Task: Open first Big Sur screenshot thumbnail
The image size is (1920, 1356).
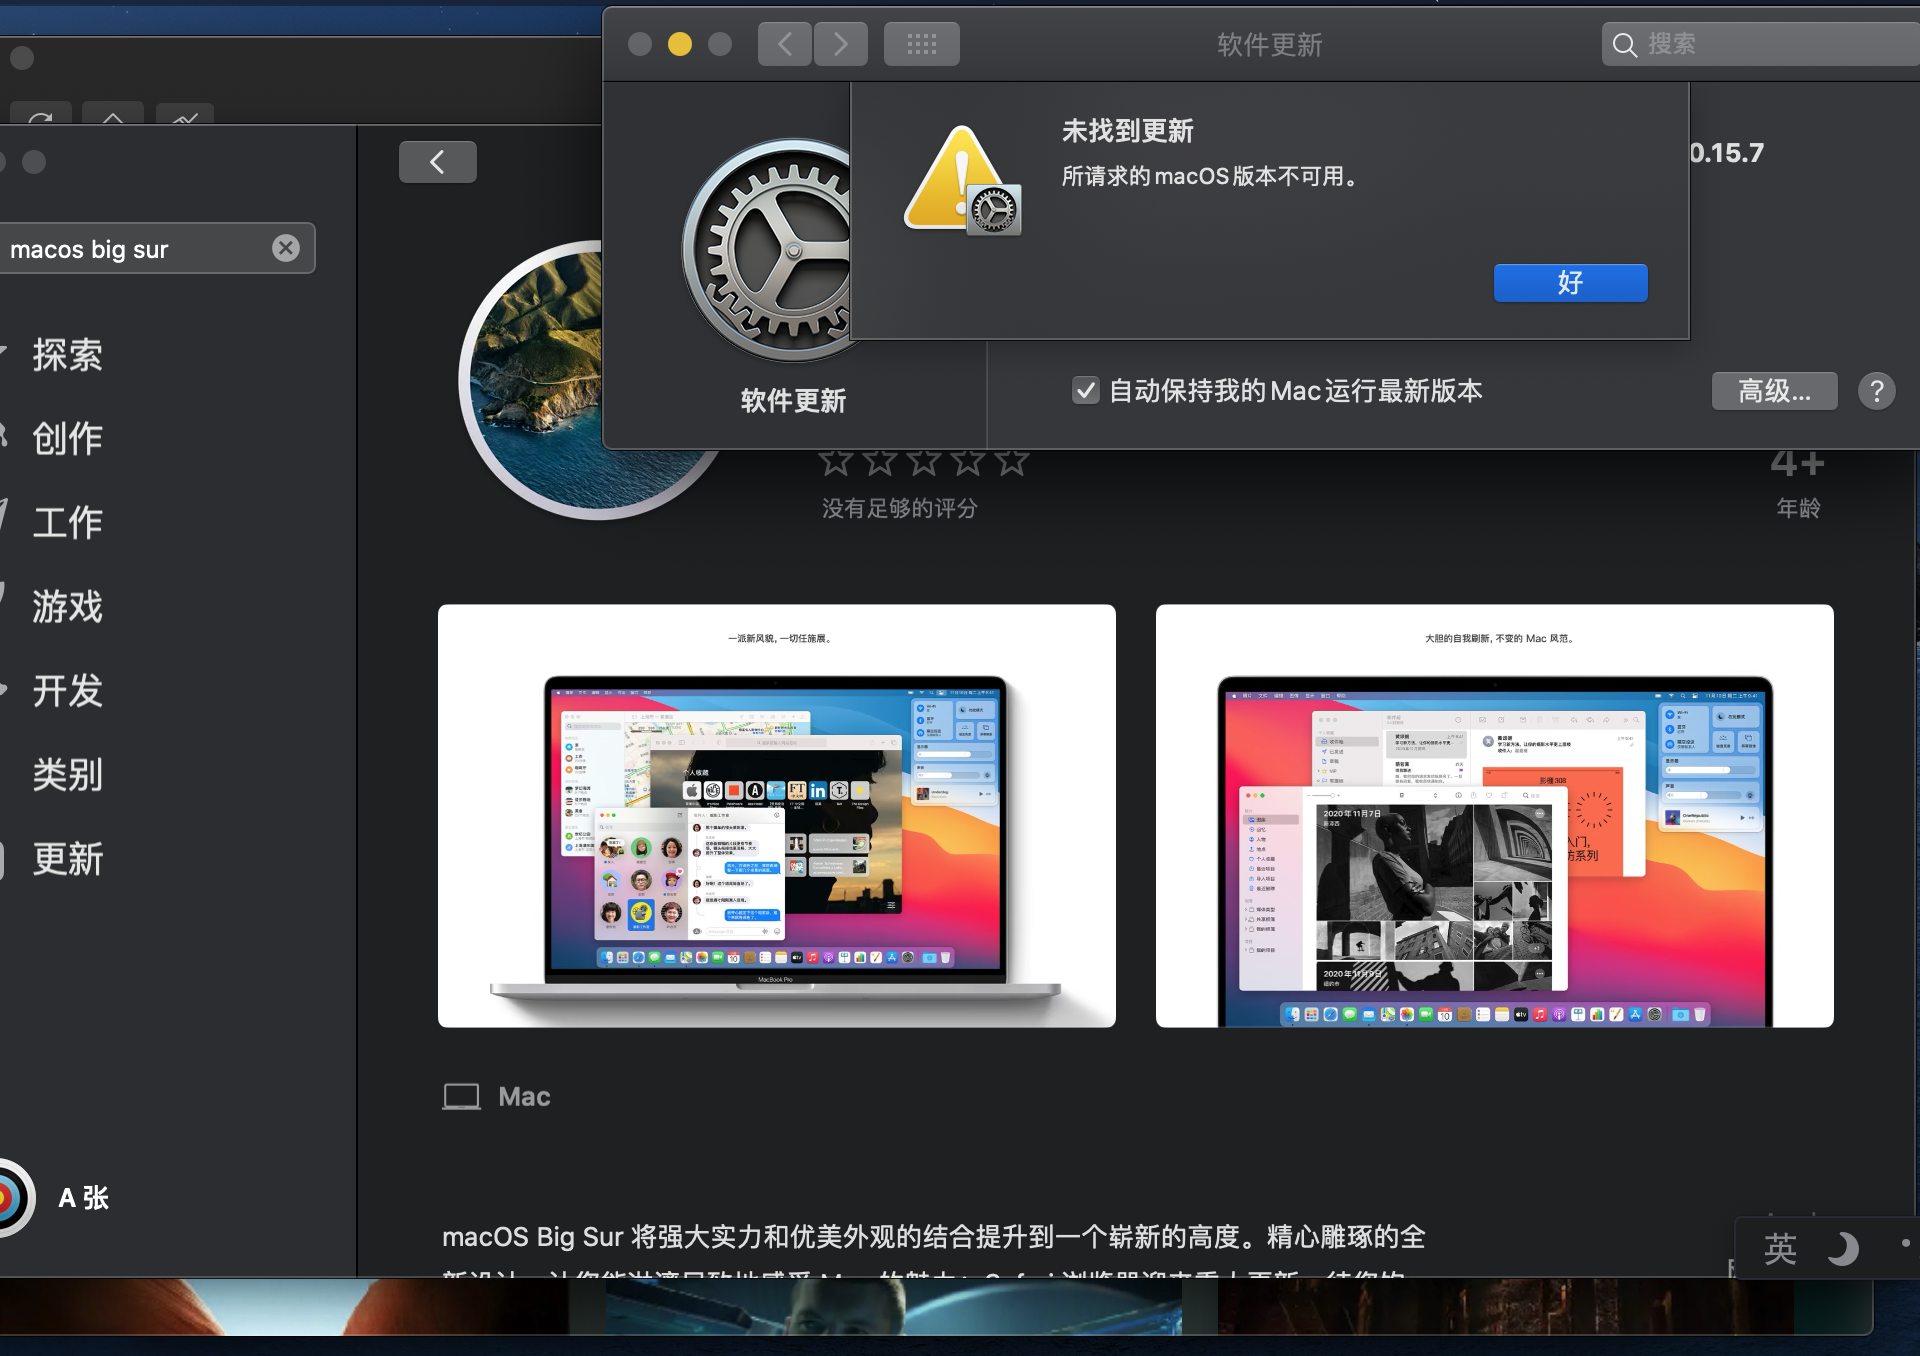Action: pyautogui.click(x=776, y=815)
